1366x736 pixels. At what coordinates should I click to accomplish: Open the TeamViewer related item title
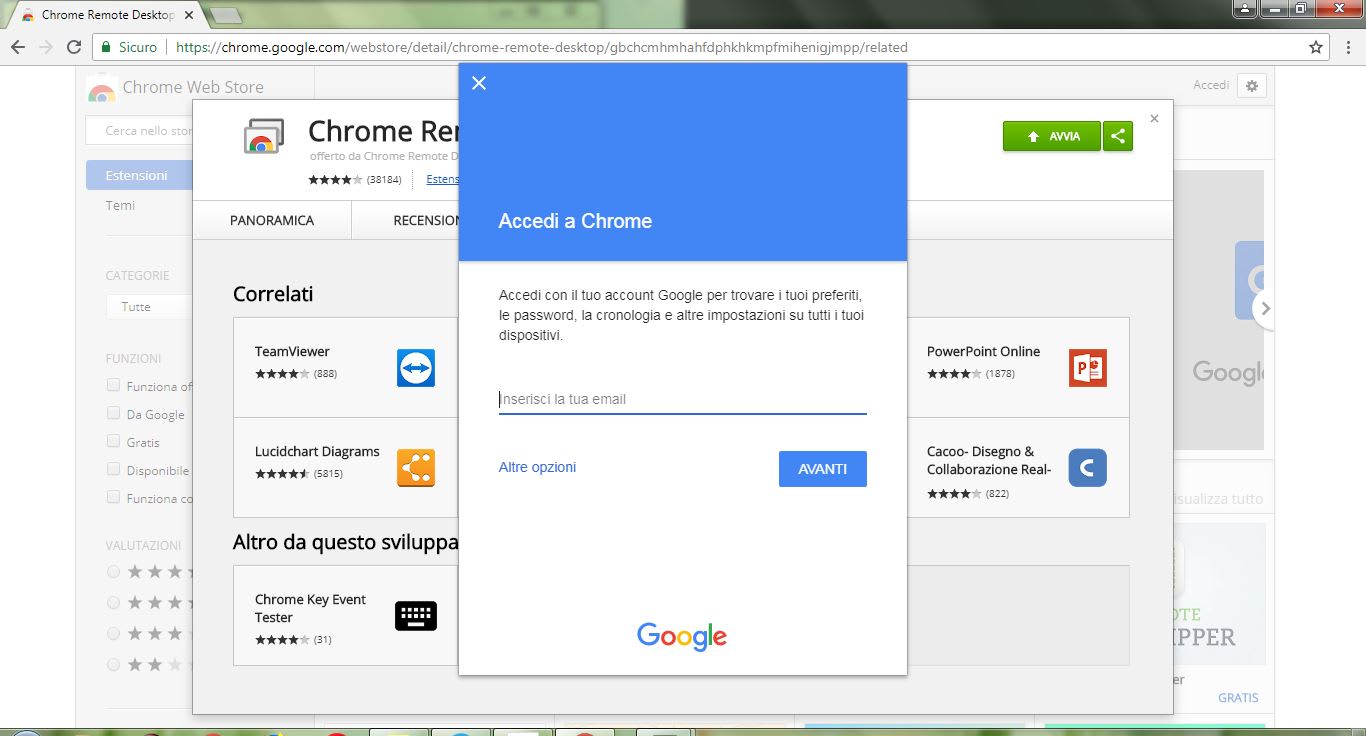click(x=292, y=351)
